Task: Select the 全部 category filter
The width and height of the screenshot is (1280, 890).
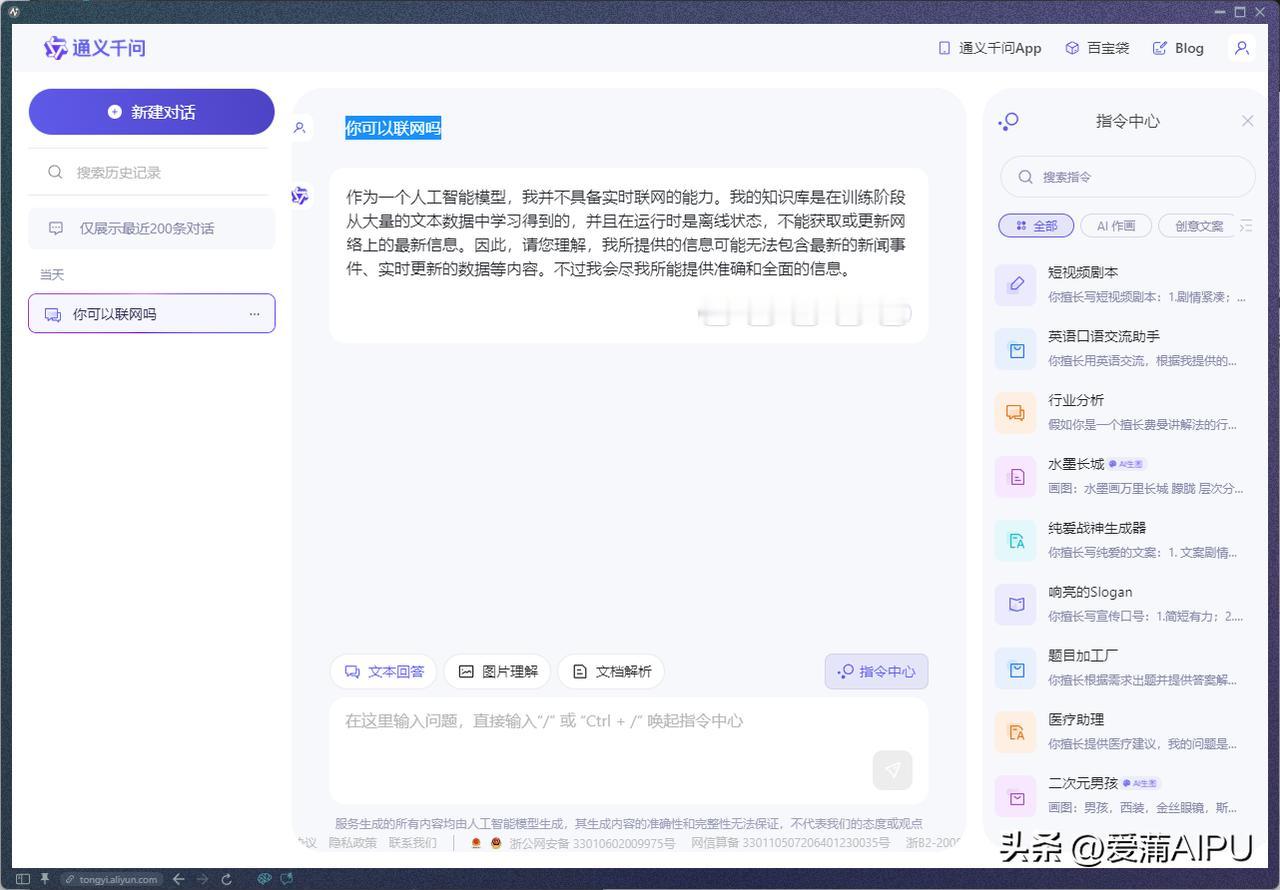Action: click(1036, 226)
